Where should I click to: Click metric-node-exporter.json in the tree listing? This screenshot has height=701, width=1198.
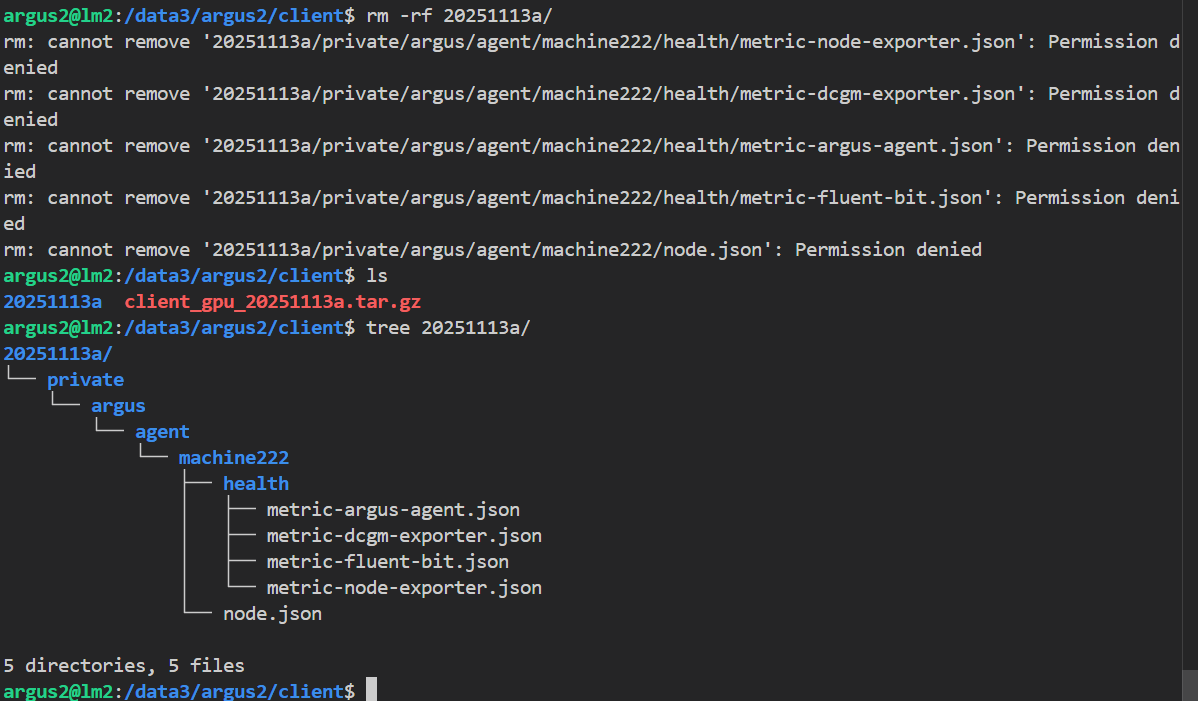click(404, 588)
